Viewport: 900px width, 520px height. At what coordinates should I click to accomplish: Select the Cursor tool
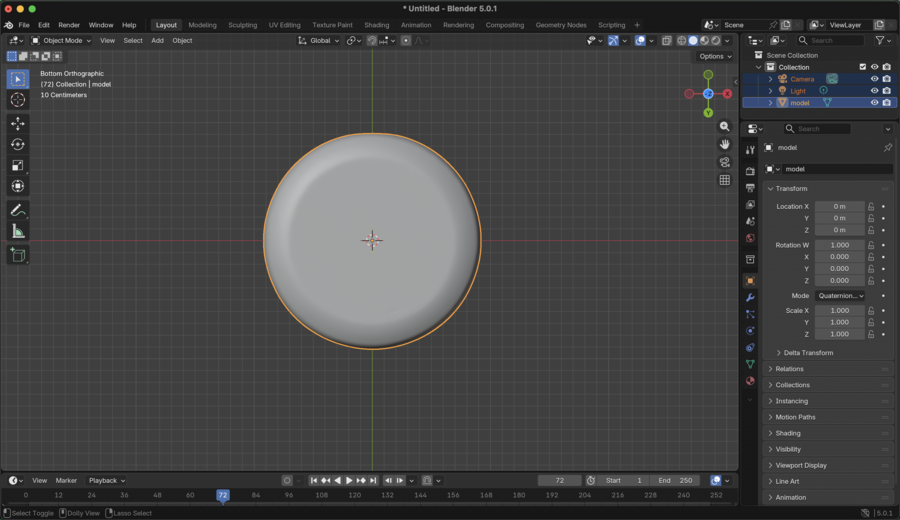[18, 100]
